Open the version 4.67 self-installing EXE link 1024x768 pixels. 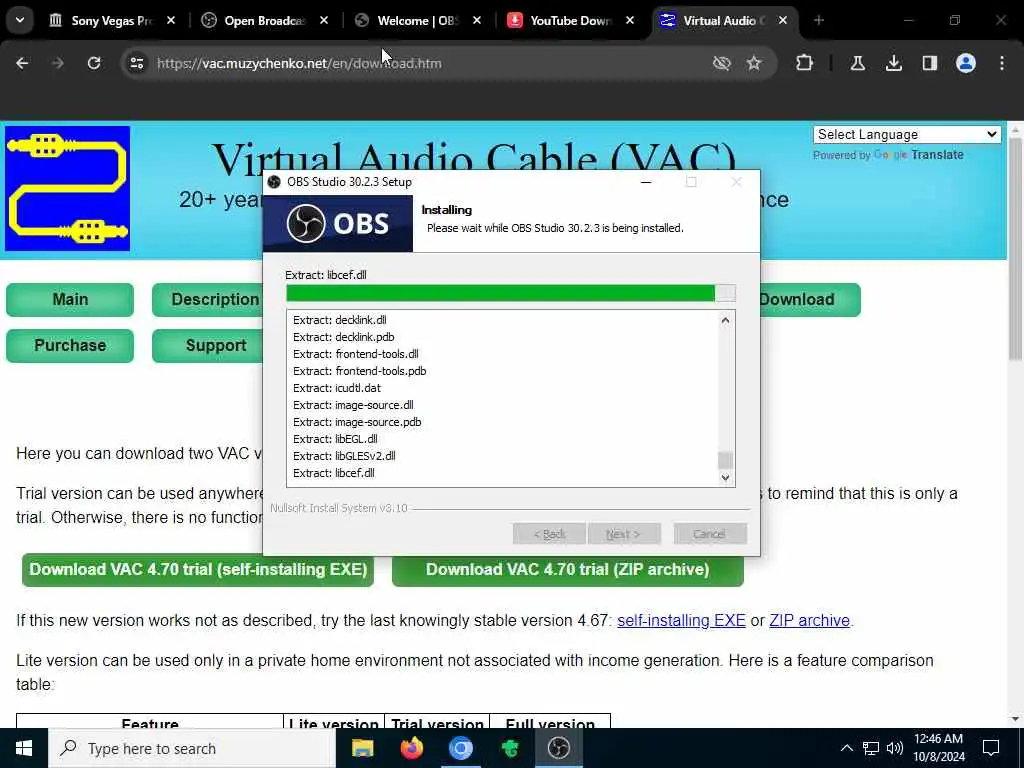tap(681, 620)
